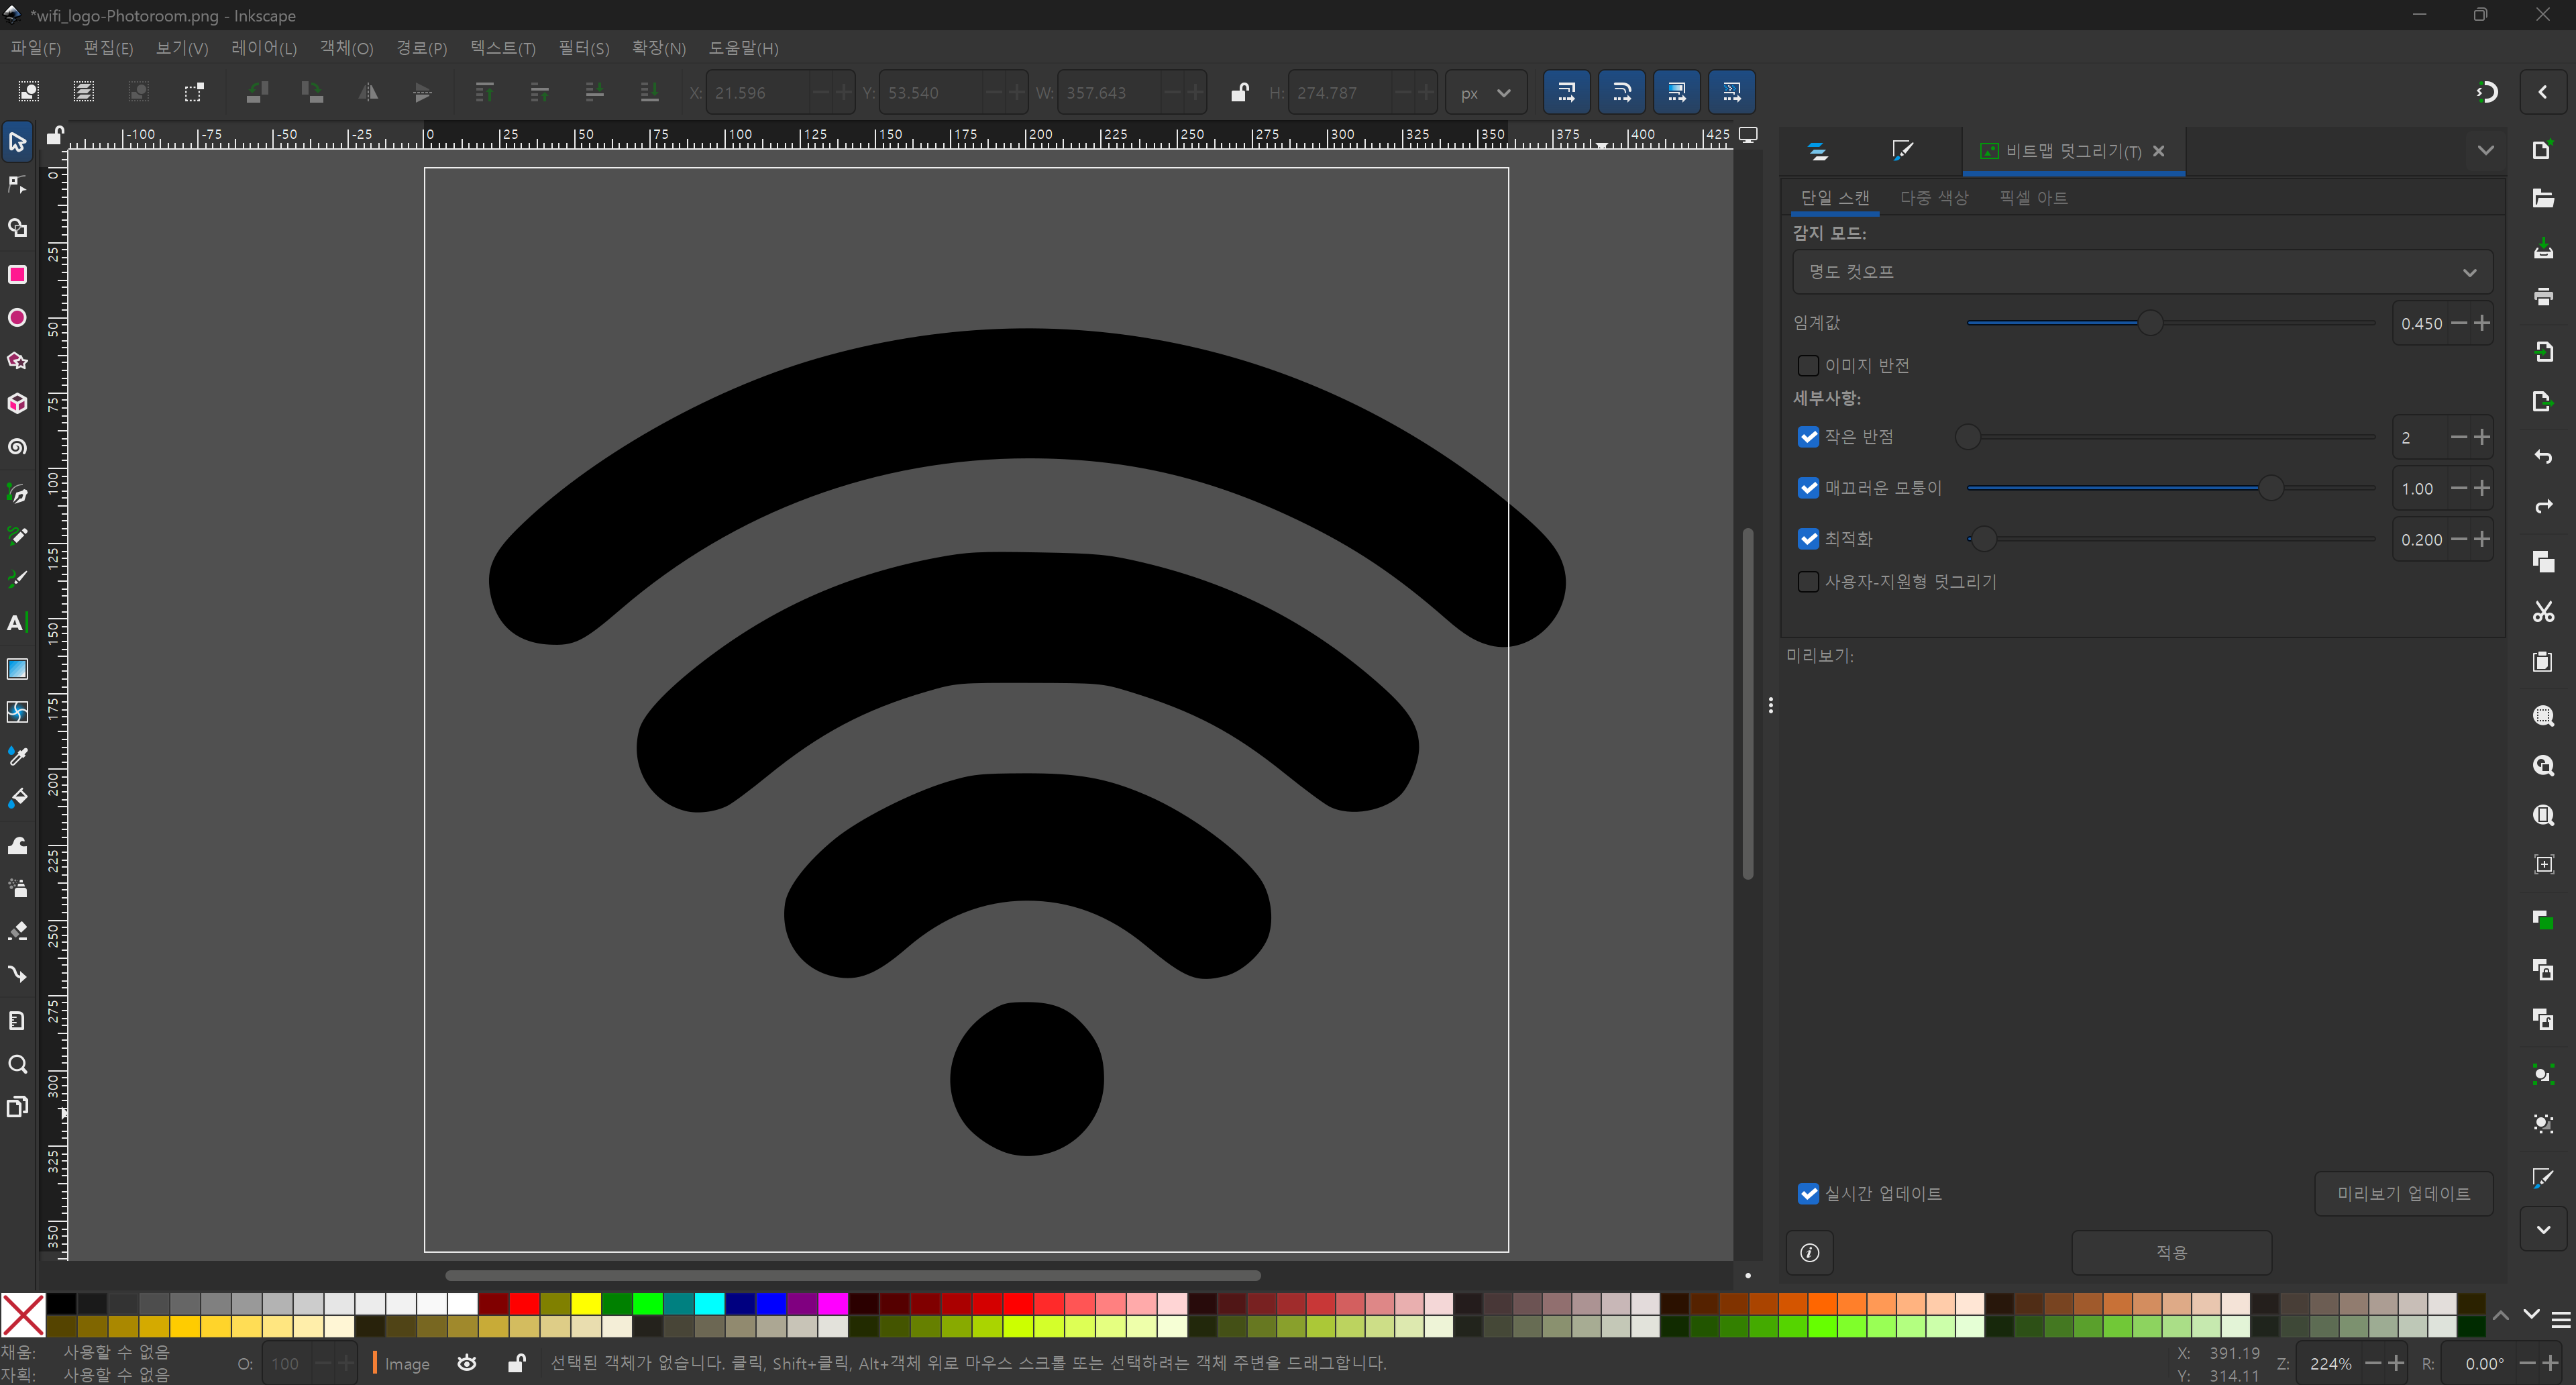The image size is (2576, 1385).
Task: Click flip horizontal icon in toolbar
Action: tap(368, 93)
